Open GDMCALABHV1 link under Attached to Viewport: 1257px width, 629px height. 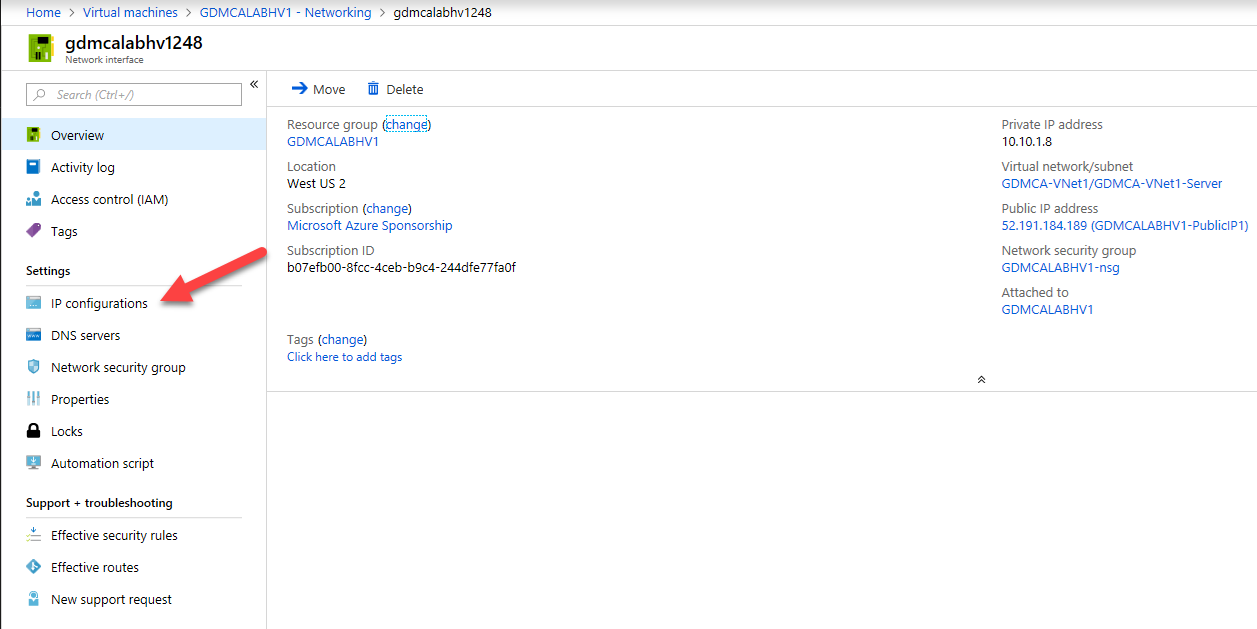pos(1048,310)
